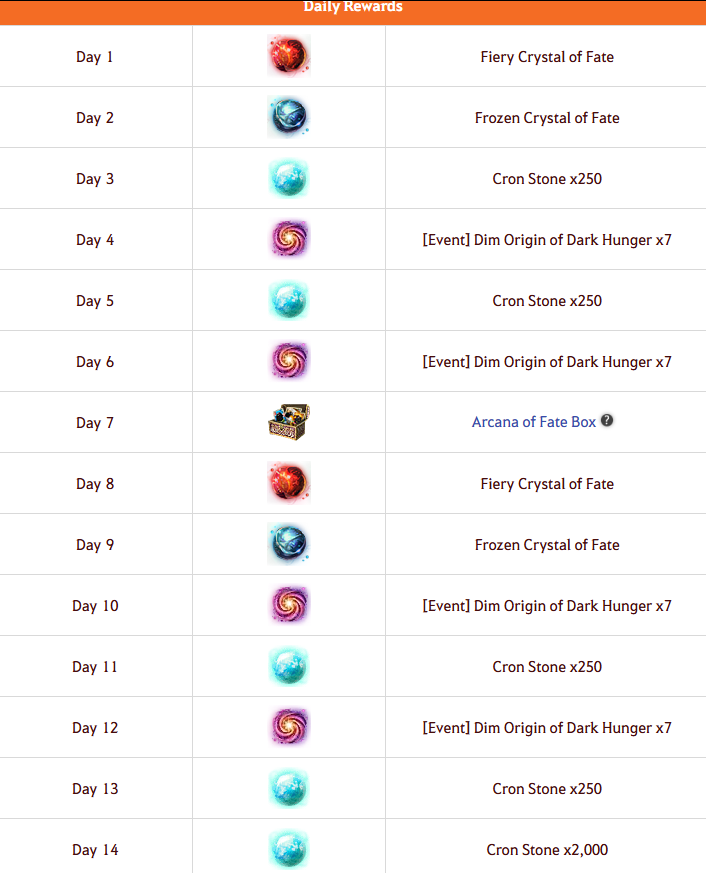The width and height of the screenshot is (706, 873).
Task: Select the Day 3 Cron Stone icon
Action: pyautogui.click(x=288, y=178)
